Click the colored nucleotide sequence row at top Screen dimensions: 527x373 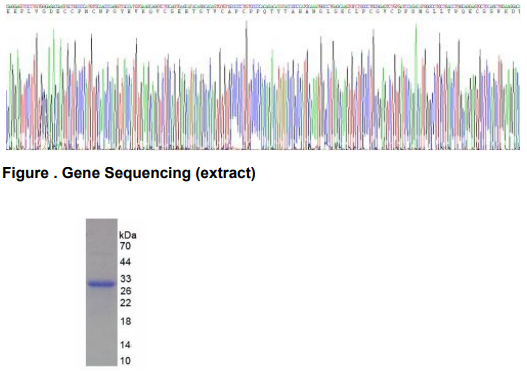pyautogui.click(x=263, y=6)
